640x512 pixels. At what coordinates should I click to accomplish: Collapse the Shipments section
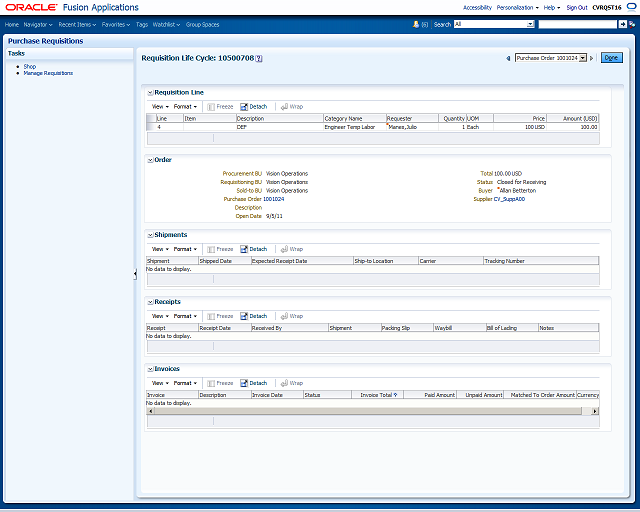(150, 235)
